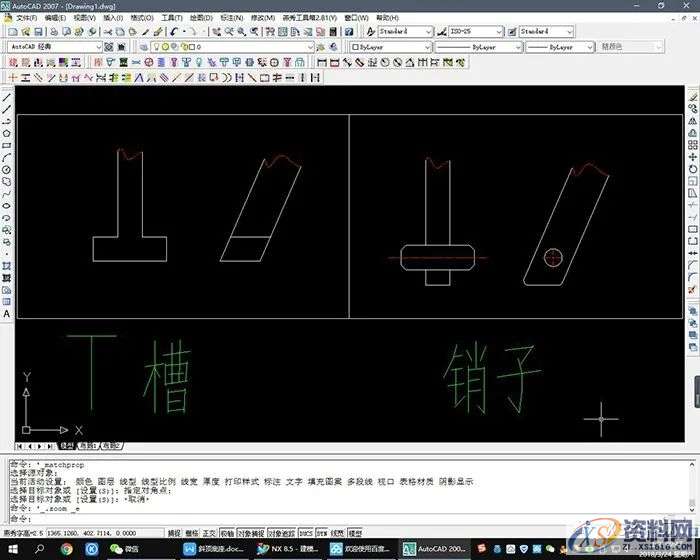Click the Move tool in modify toolbar
Screen dimensions: 700x560
click(x=692, y=157)
